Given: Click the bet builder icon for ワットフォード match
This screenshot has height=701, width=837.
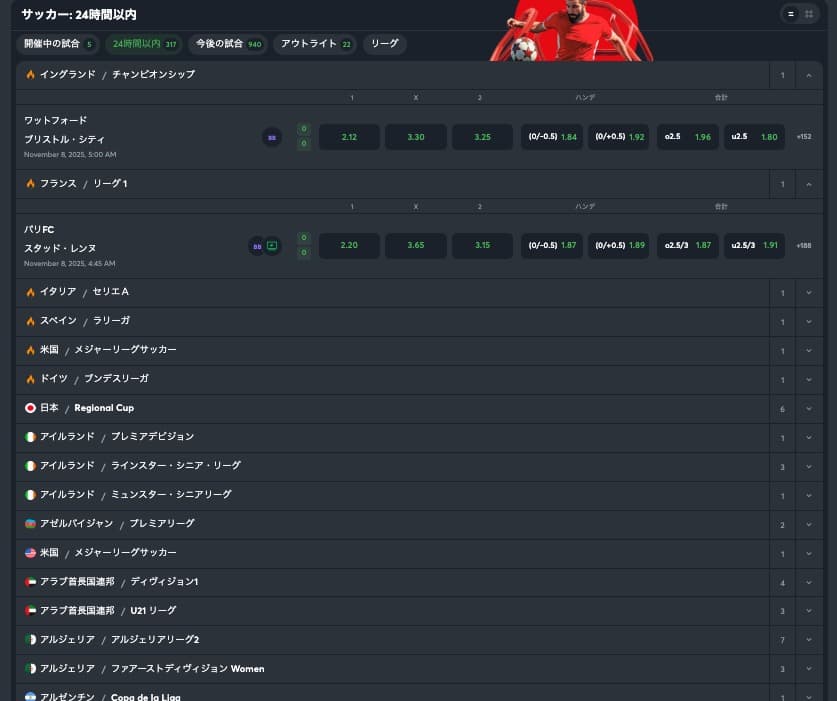Looking at the screenshot, I should (272, 137).
